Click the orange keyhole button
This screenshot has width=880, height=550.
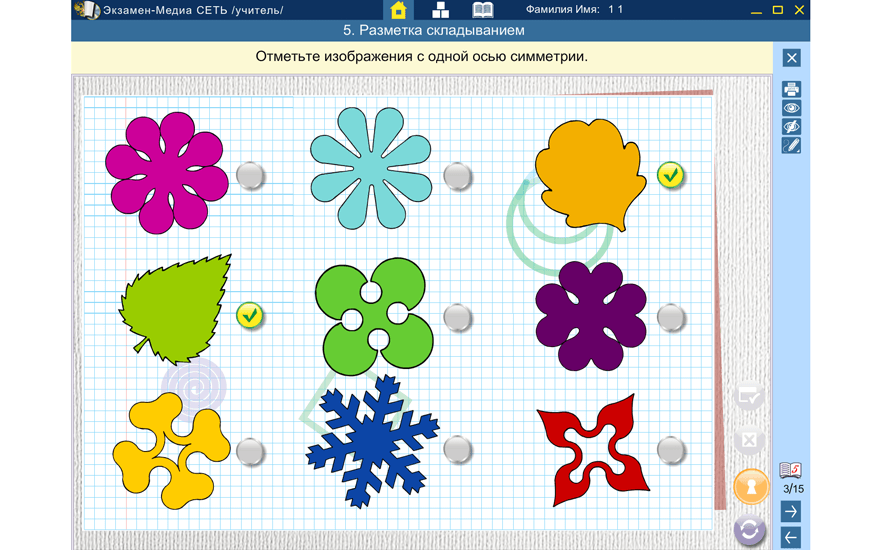(x=751, y=487)
